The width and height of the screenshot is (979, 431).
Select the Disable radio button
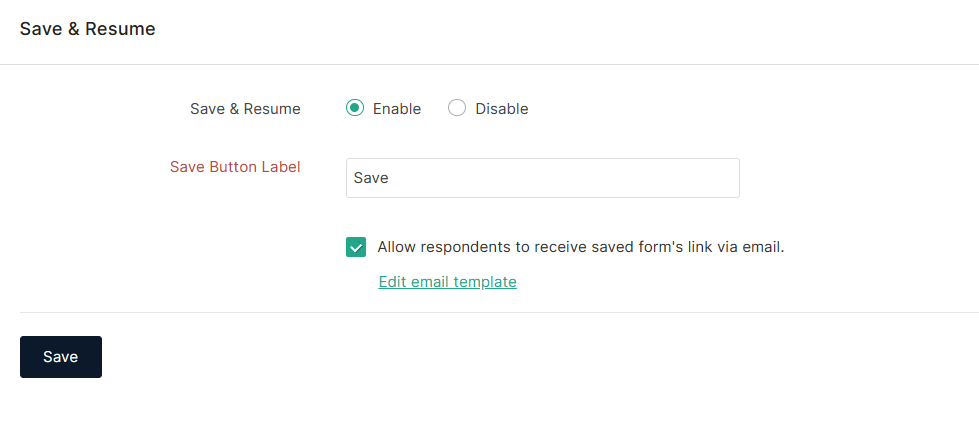coord(457,108)
